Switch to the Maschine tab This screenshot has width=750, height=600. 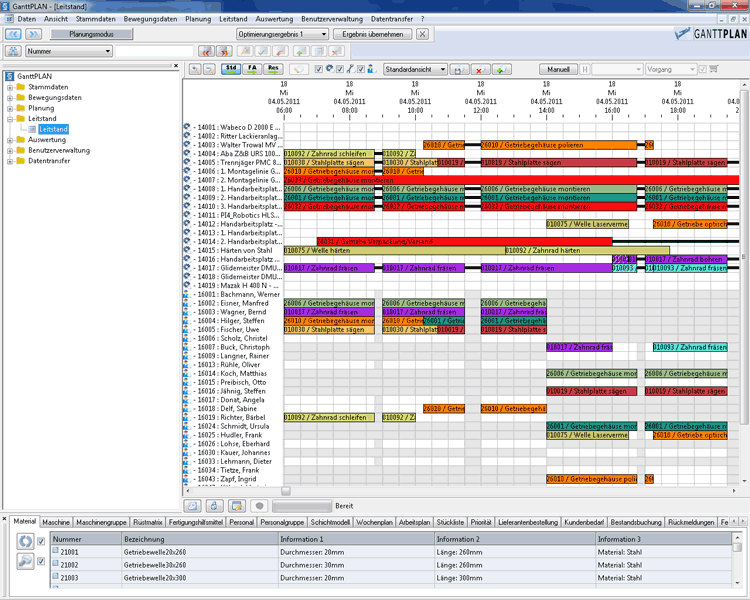[55, 522]
